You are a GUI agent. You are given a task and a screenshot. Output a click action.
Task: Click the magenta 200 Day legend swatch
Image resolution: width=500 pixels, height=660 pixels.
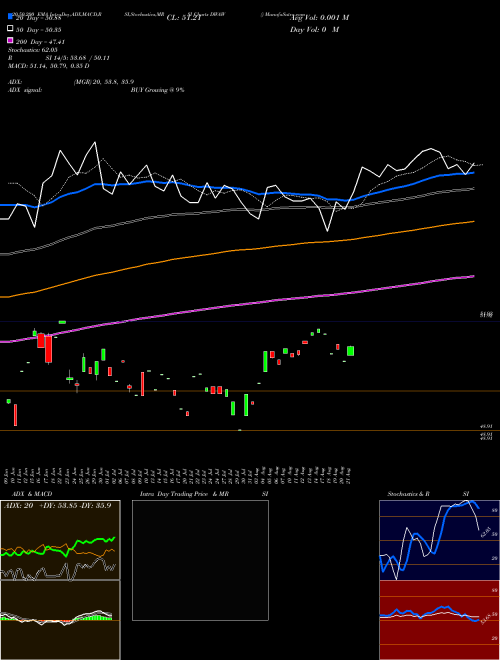10,41
